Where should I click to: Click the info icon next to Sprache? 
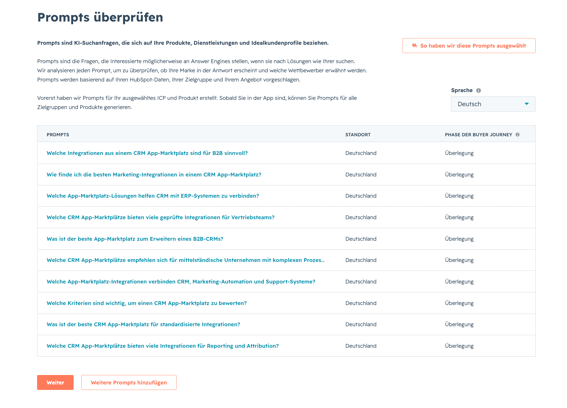[478, 90]
